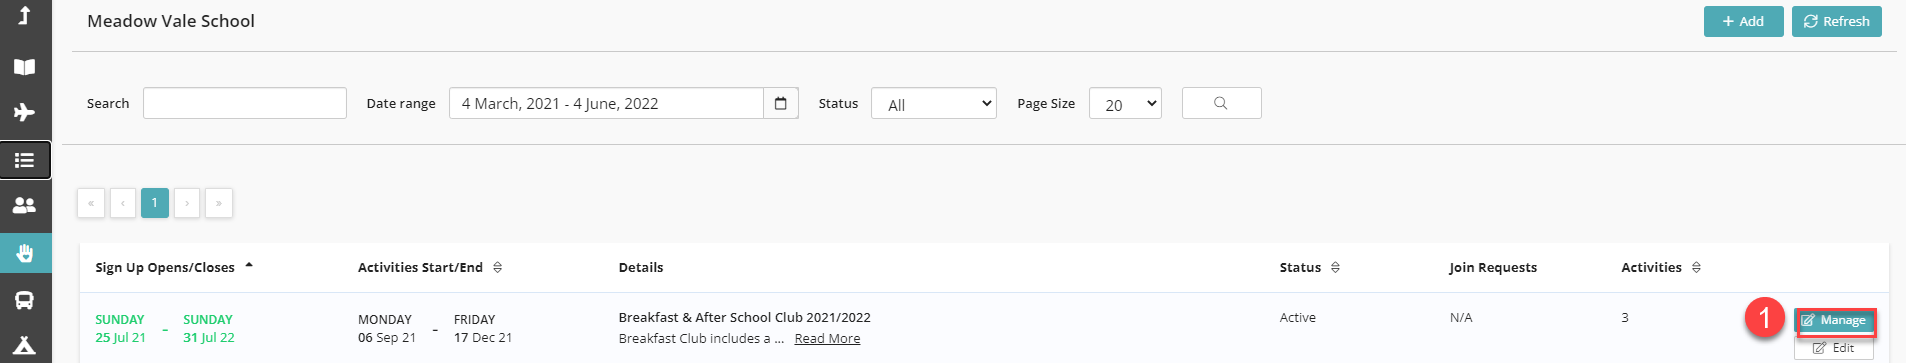Open Read More link for Breakfast Club

coord(827,339)
